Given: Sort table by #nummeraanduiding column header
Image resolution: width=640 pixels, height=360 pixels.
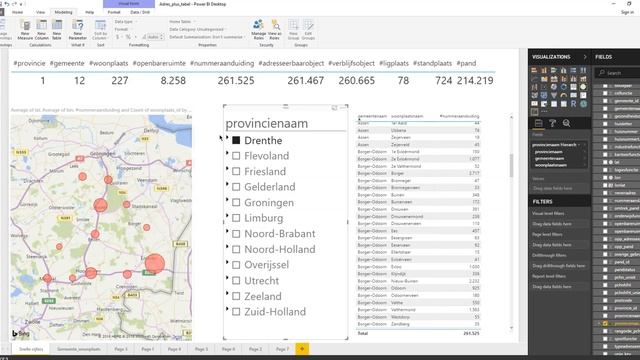Looking at the screenshot, I should (459, 116).
